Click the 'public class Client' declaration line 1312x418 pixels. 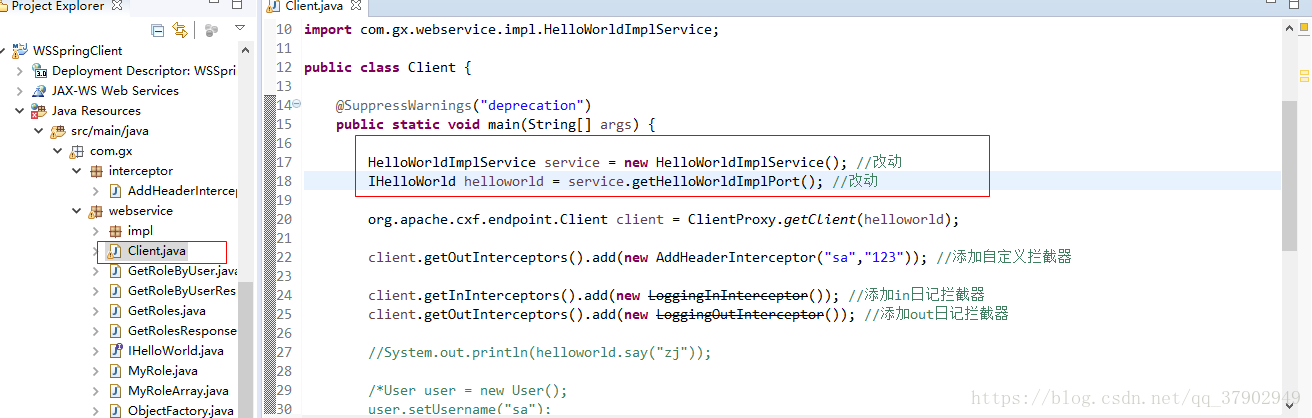(387, 67)
